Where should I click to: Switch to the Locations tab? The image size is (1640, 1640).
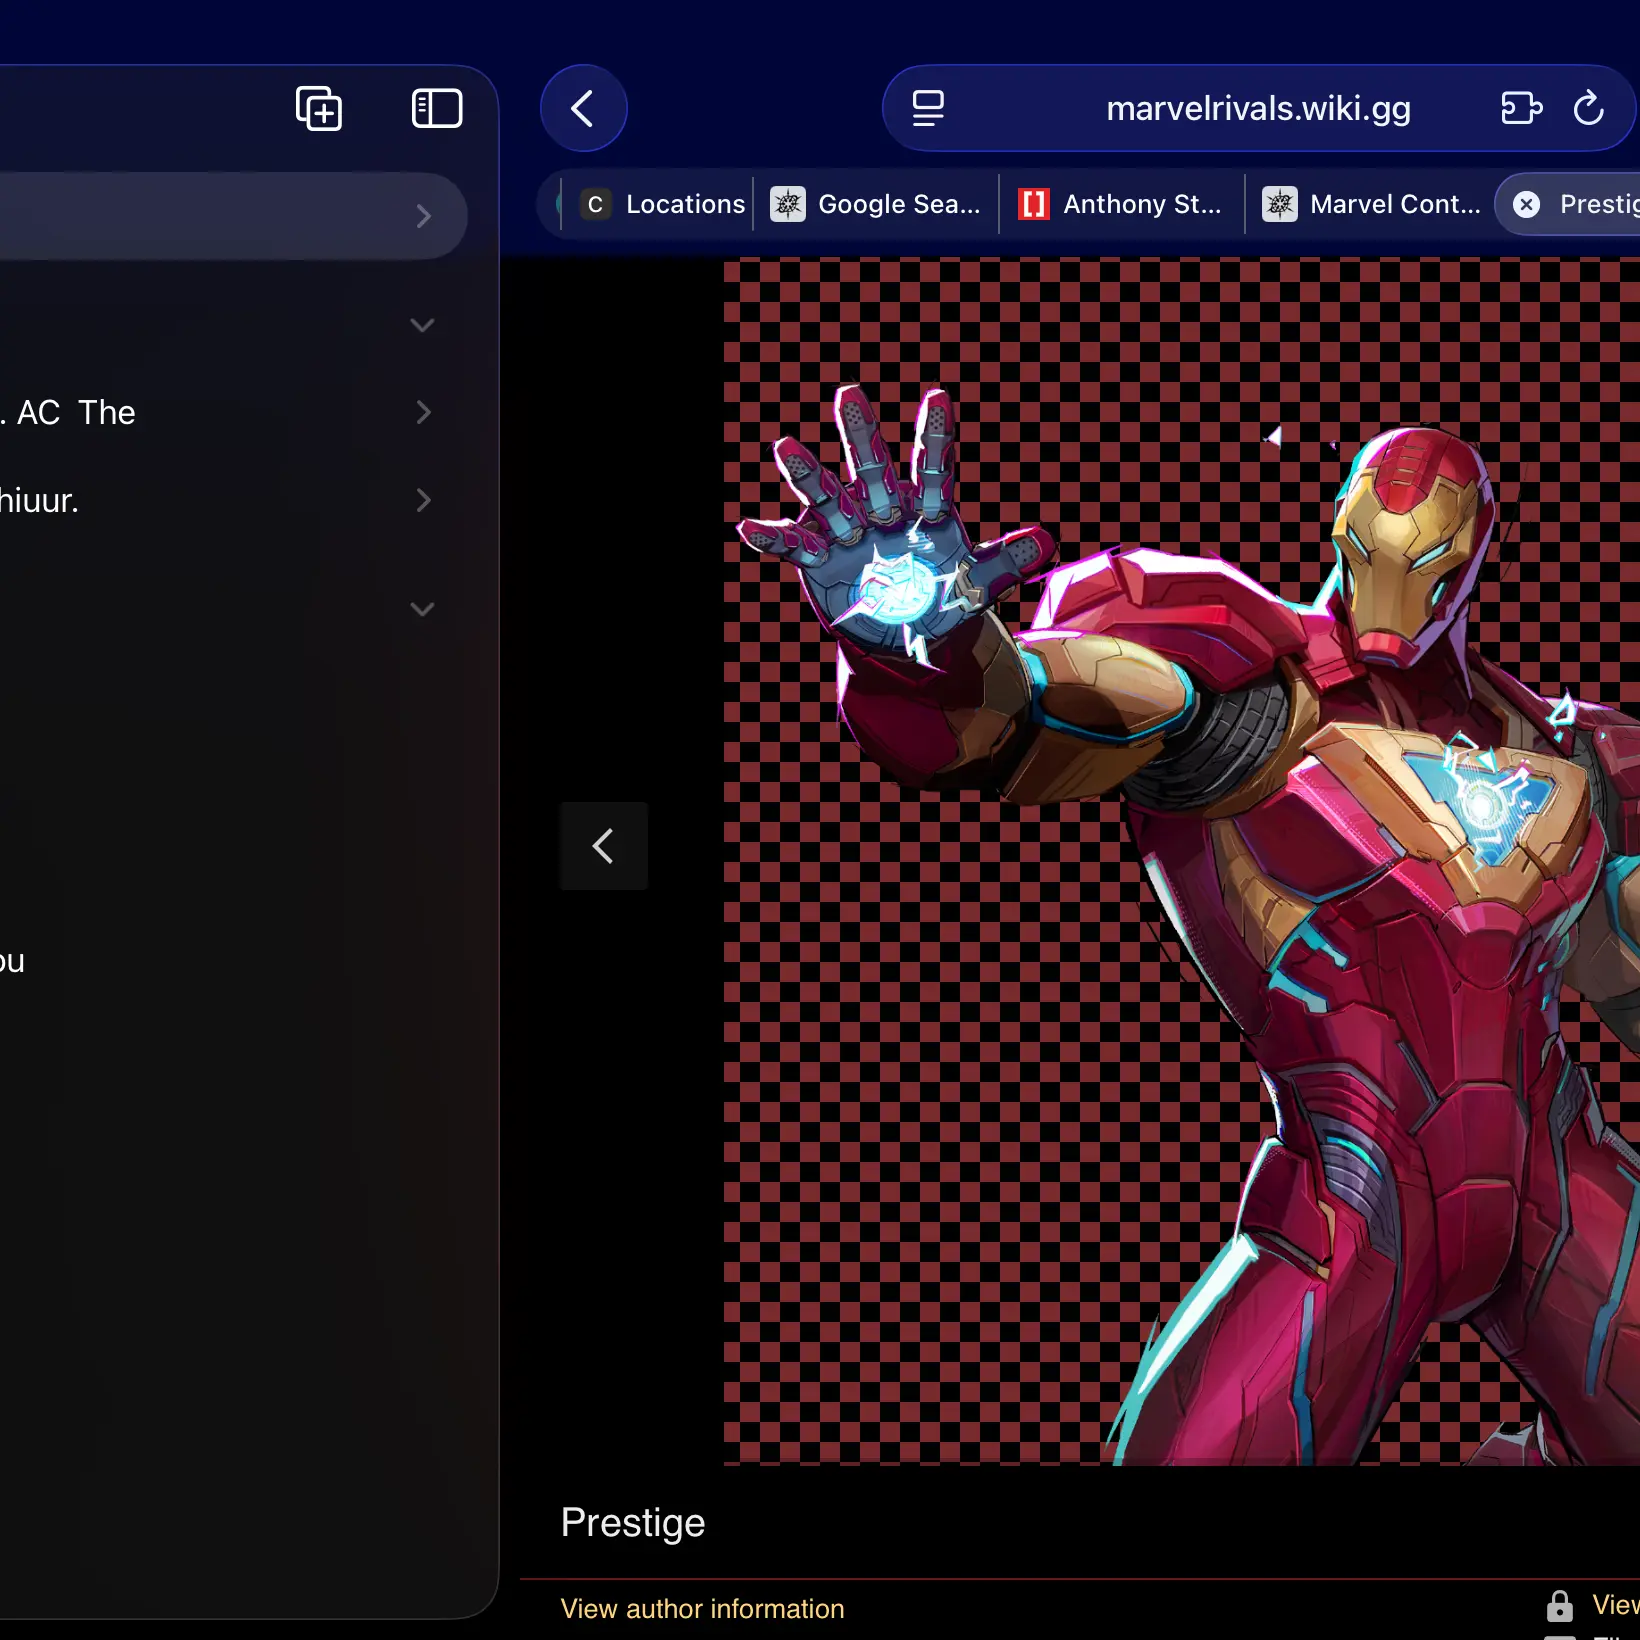tap(660, 204)
